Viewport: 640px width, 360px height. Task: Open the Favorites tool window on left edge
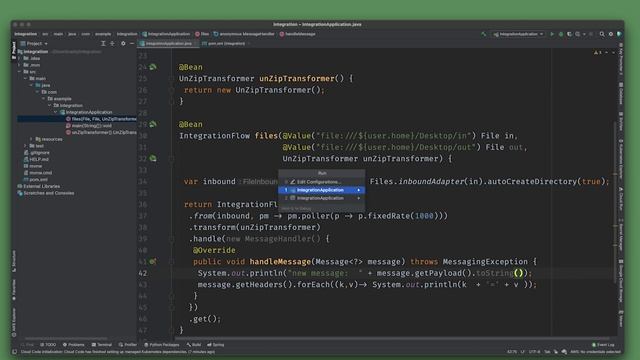pyautogui.click(x=14, y=290)
